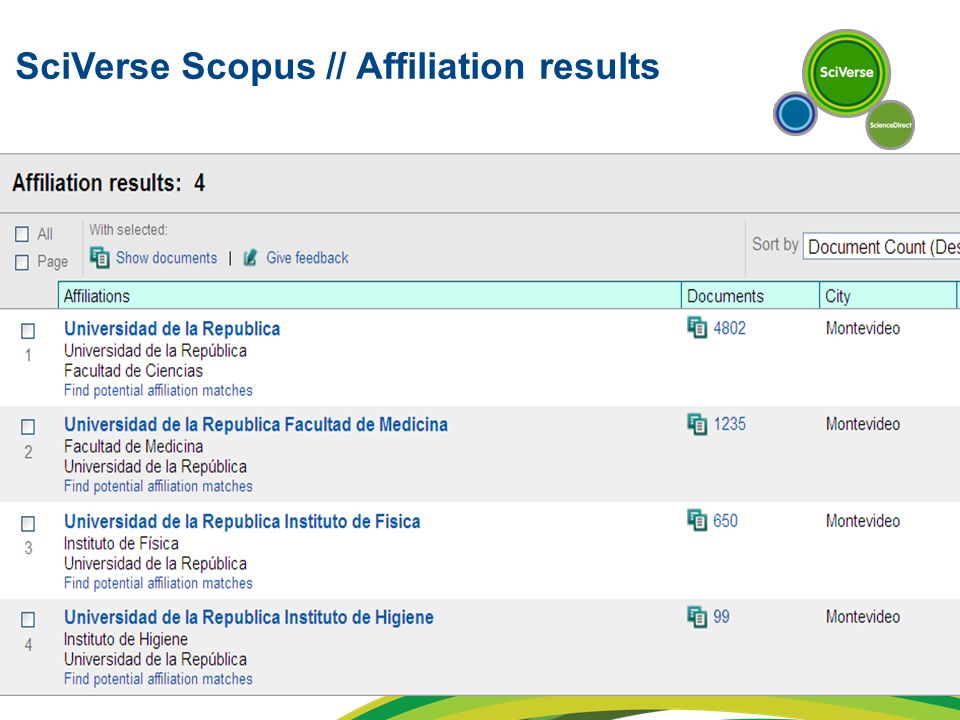
Task: Click document icon next to 650
Action: [697, 520]
